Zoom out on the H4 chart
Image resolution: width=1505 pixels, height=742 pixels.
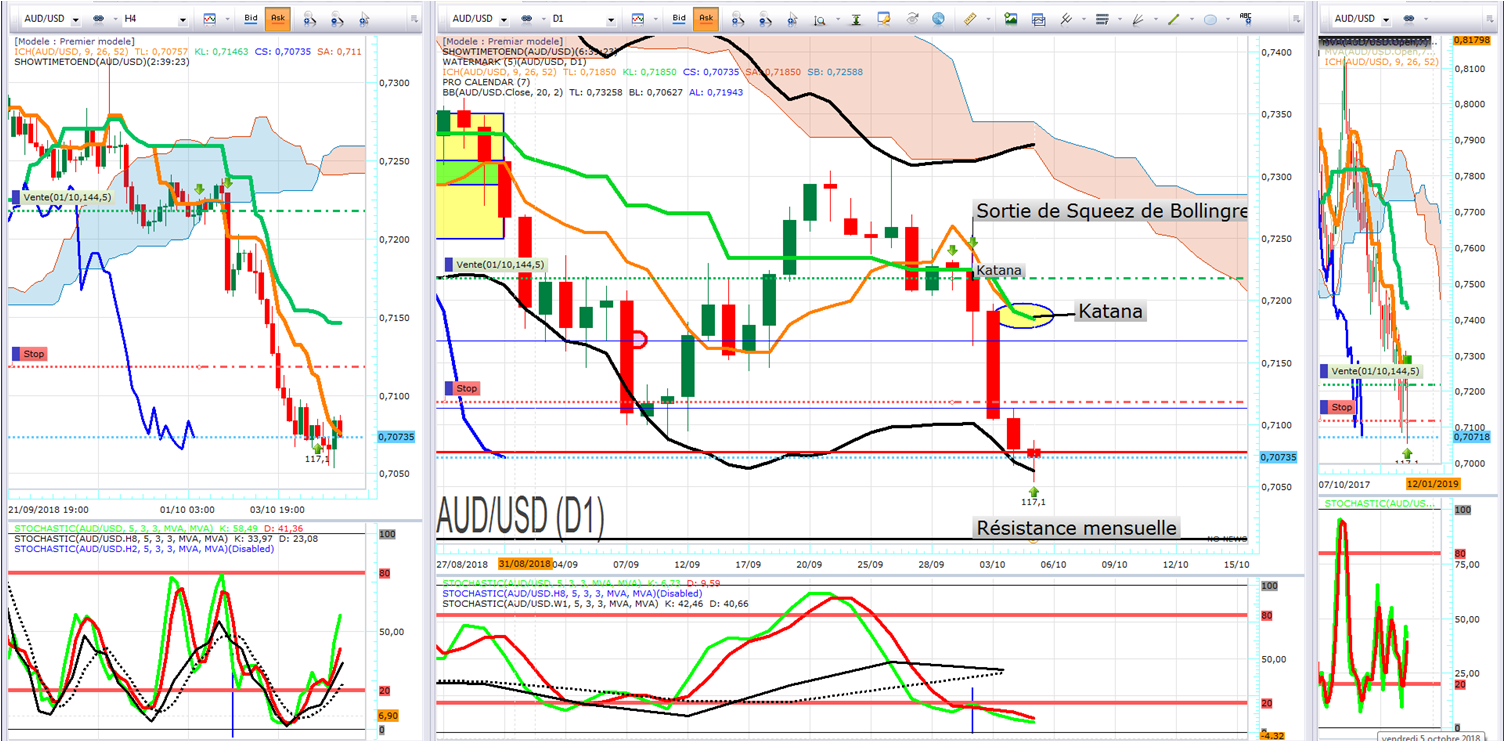(338, 19)
